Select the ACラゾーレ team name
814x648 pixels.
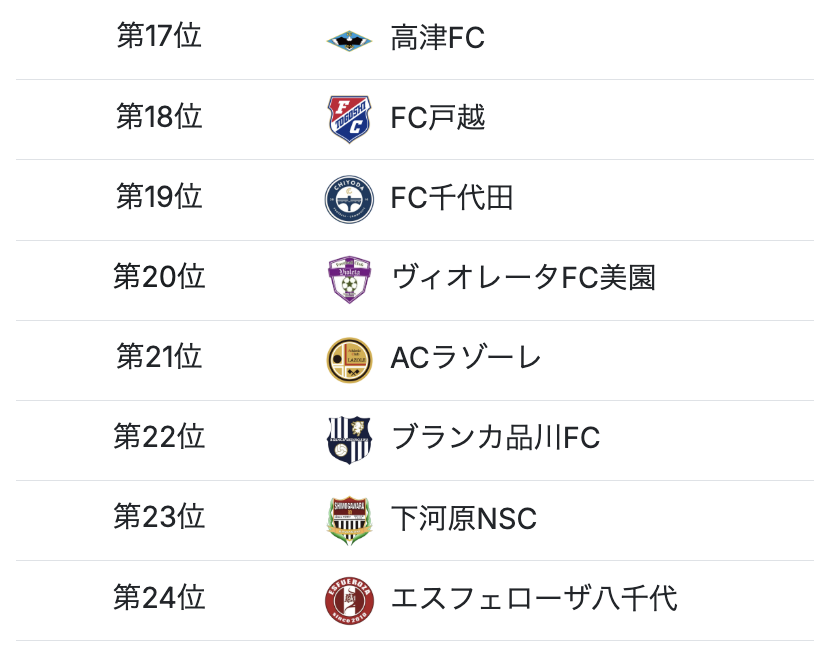click(x=466, y=358)
